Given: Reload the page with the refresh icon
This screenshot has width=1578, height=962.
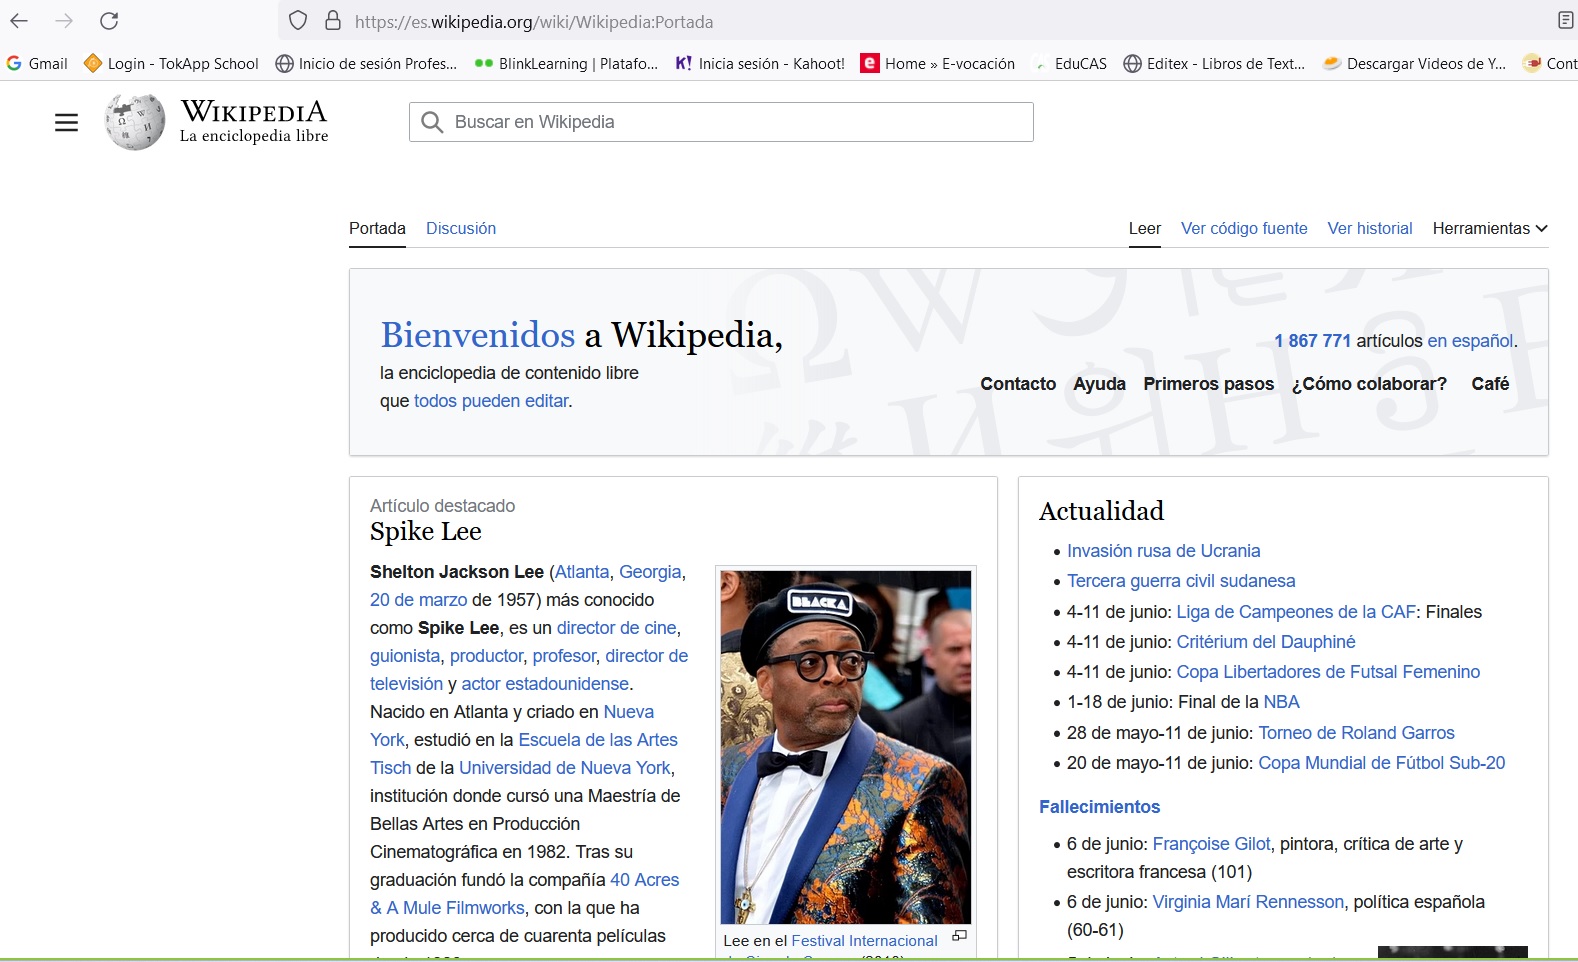Looking at the screenshot, I should click(x=109, y=21).
